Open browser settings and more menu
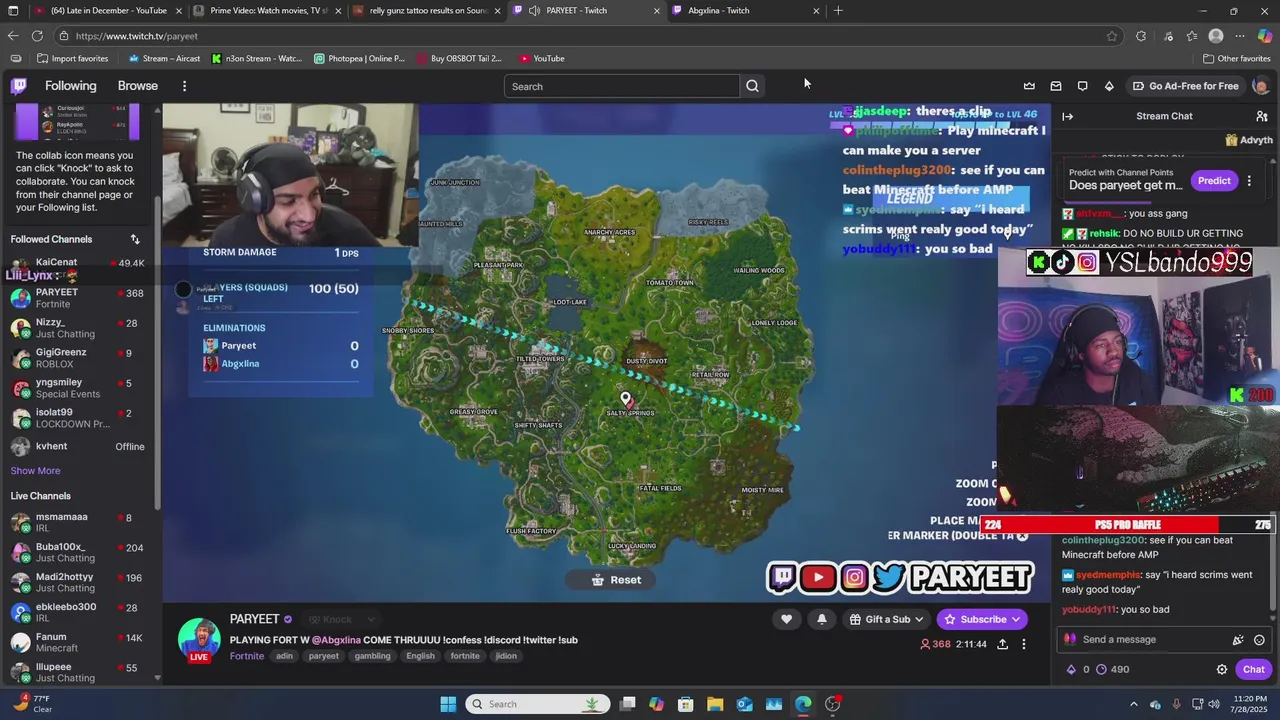1280x720 pixels. click(1240, 36)
